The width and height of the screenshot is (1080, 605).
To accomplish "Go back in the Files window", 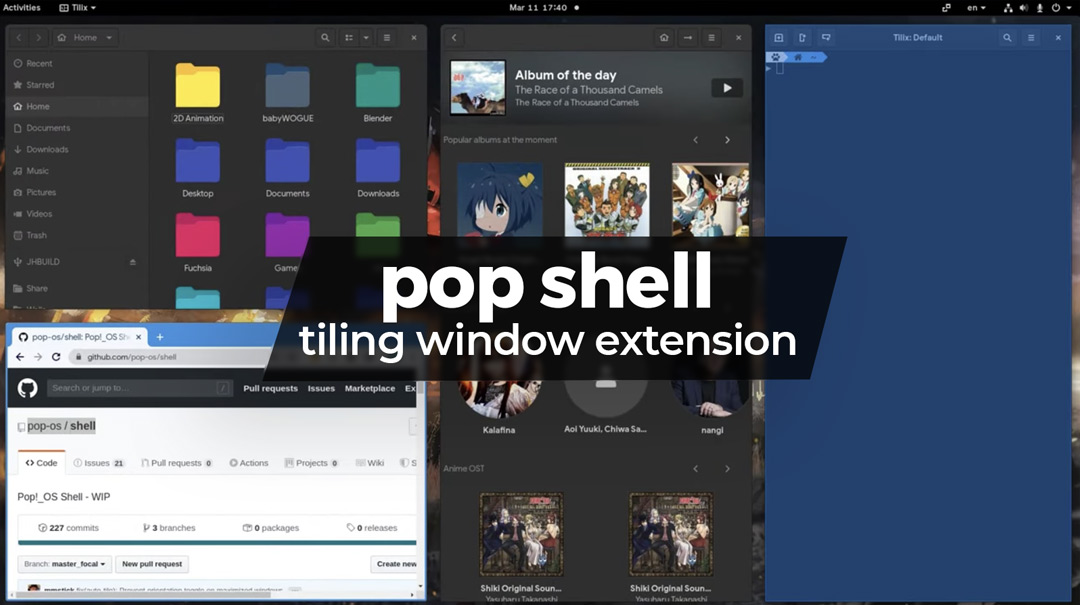I will tap(19, 37).
